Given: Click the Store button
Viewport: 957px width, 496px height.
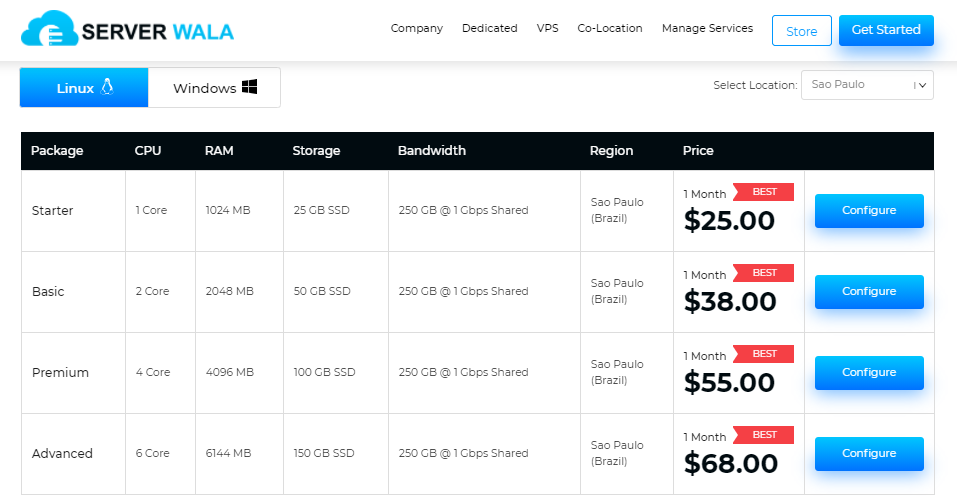Looking at the screenshot, I should [801, 31].
